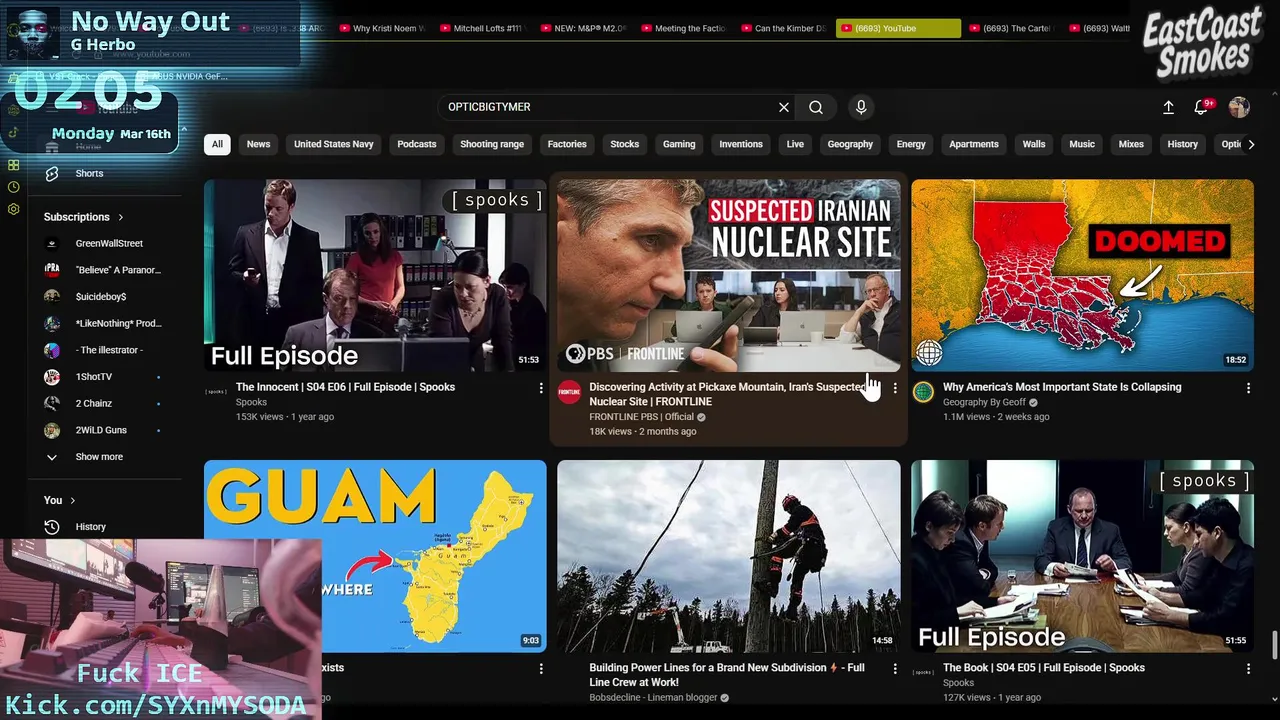Filter feed by News chip
This screenshot has height=720, width=1280.
click(x=258, y=144)
